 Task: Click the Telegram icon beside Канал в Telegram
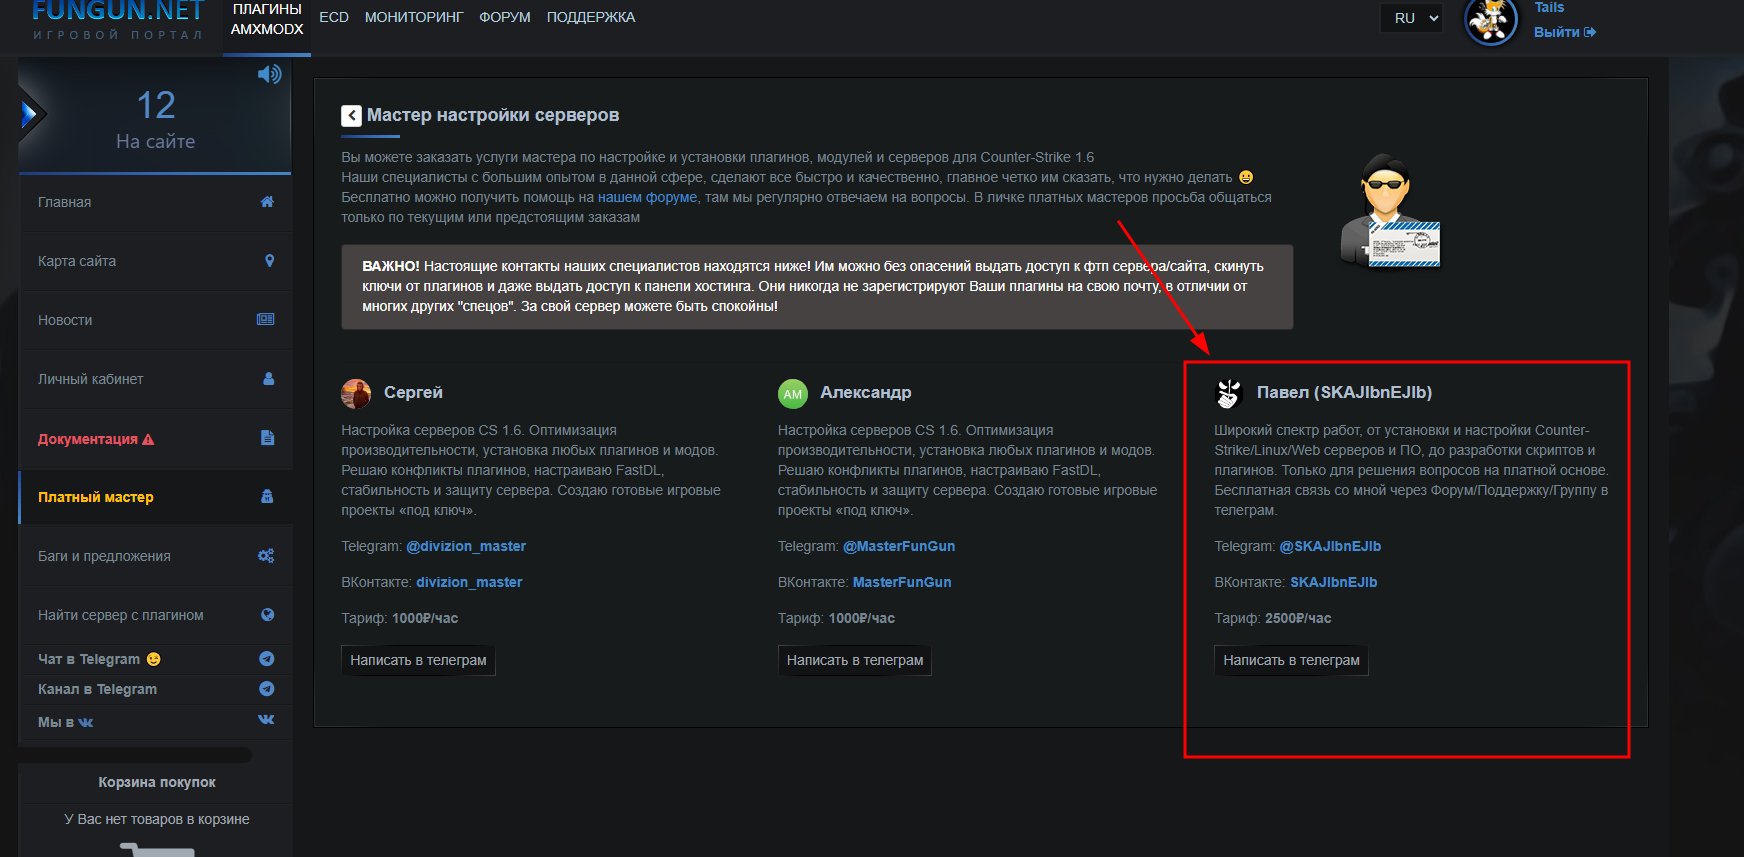coord(267,689)
